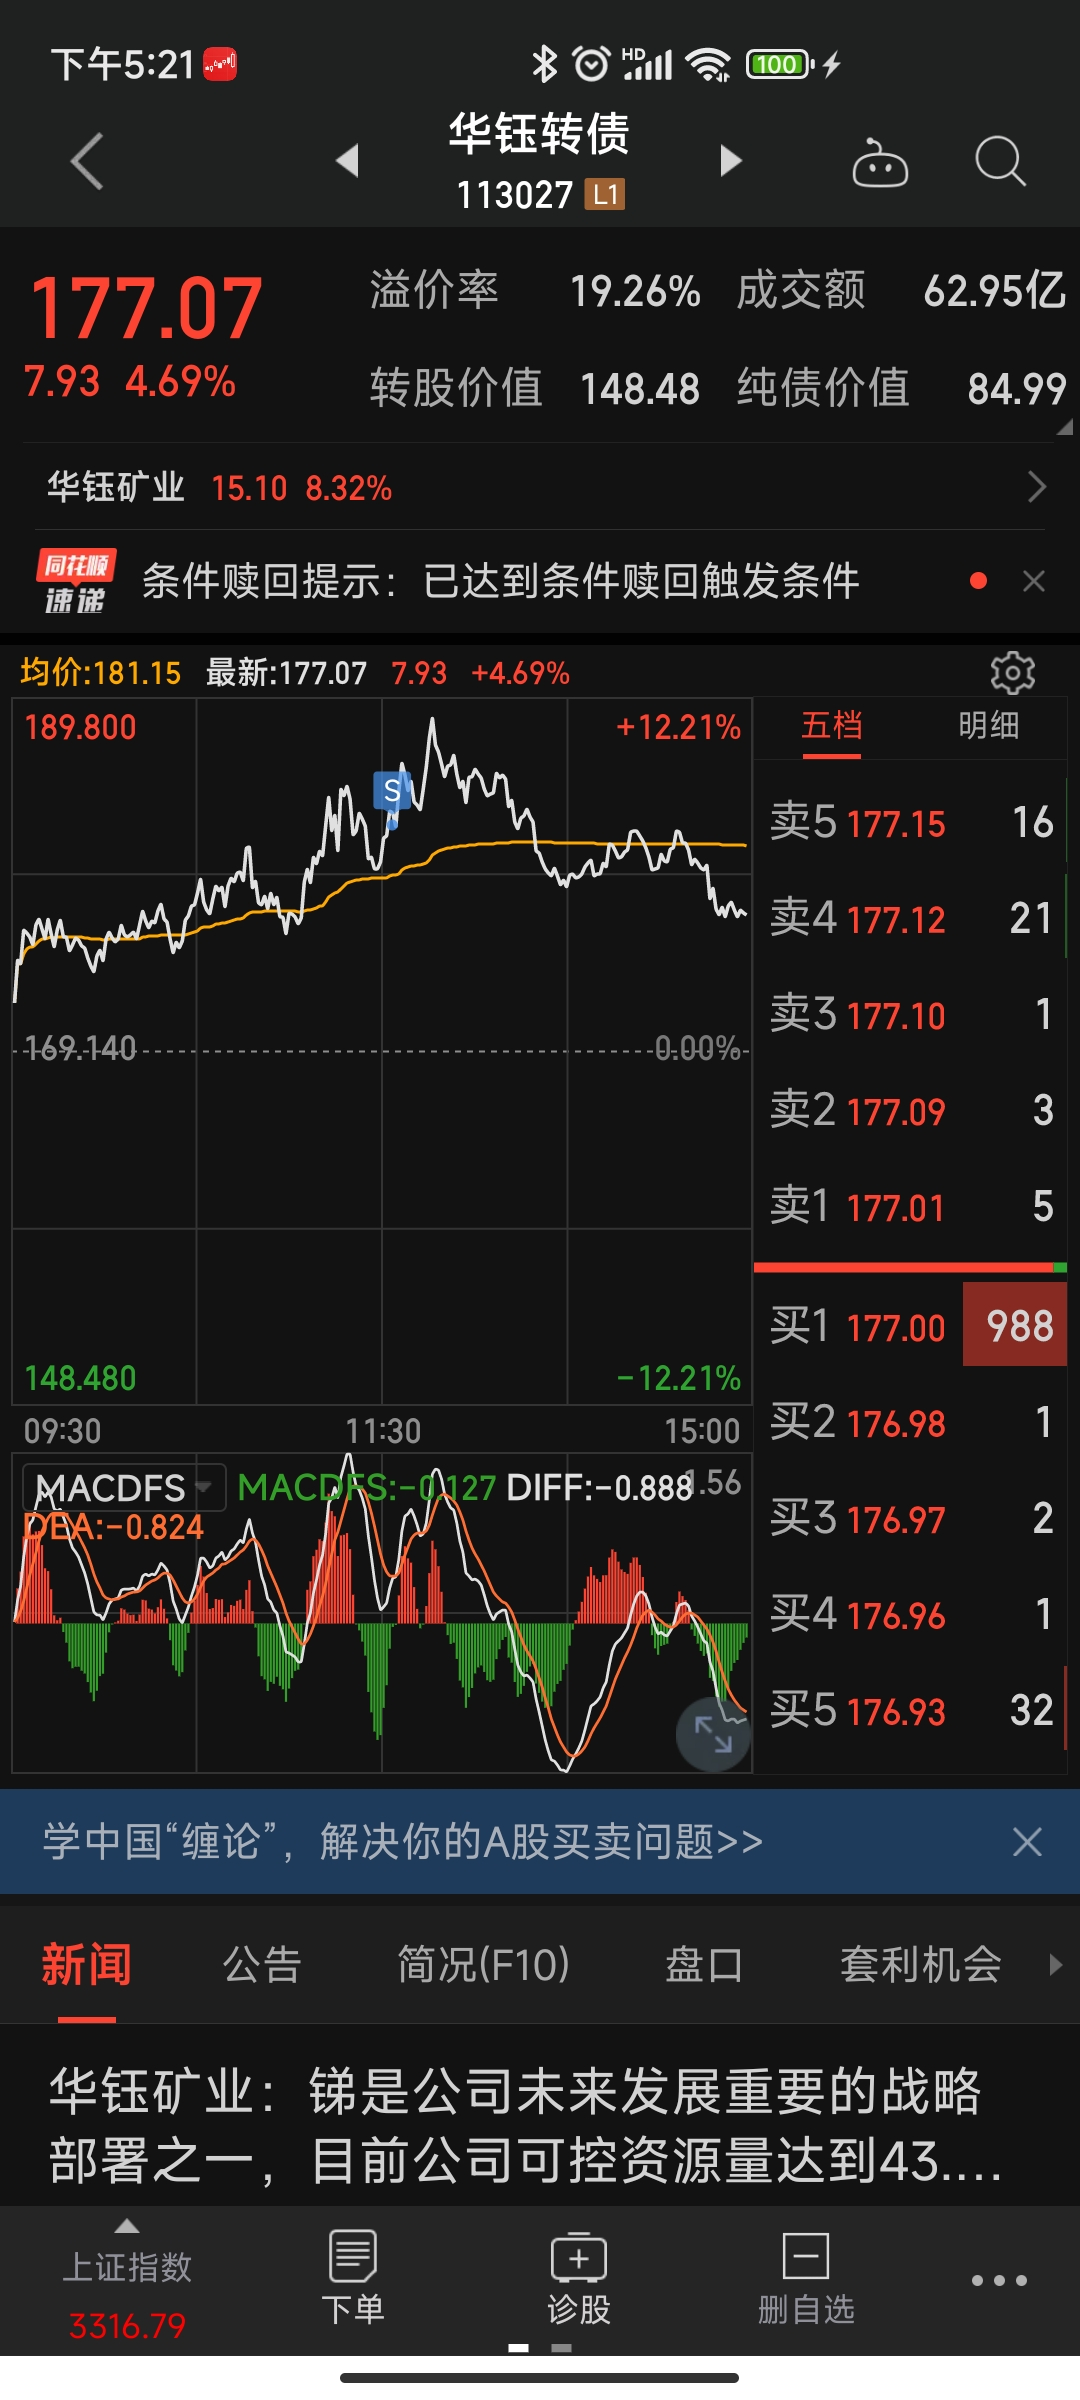This screenshot has height=2400, width=1080.
Task: Close the 缠论 promotional banner
Action: [x=1027, y=1841]
